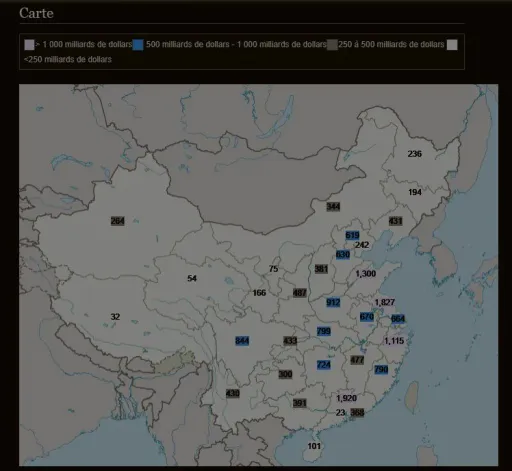This screenshot has height=471, width=512.
Task: Click the 430 province label
Action: point(233,393)
